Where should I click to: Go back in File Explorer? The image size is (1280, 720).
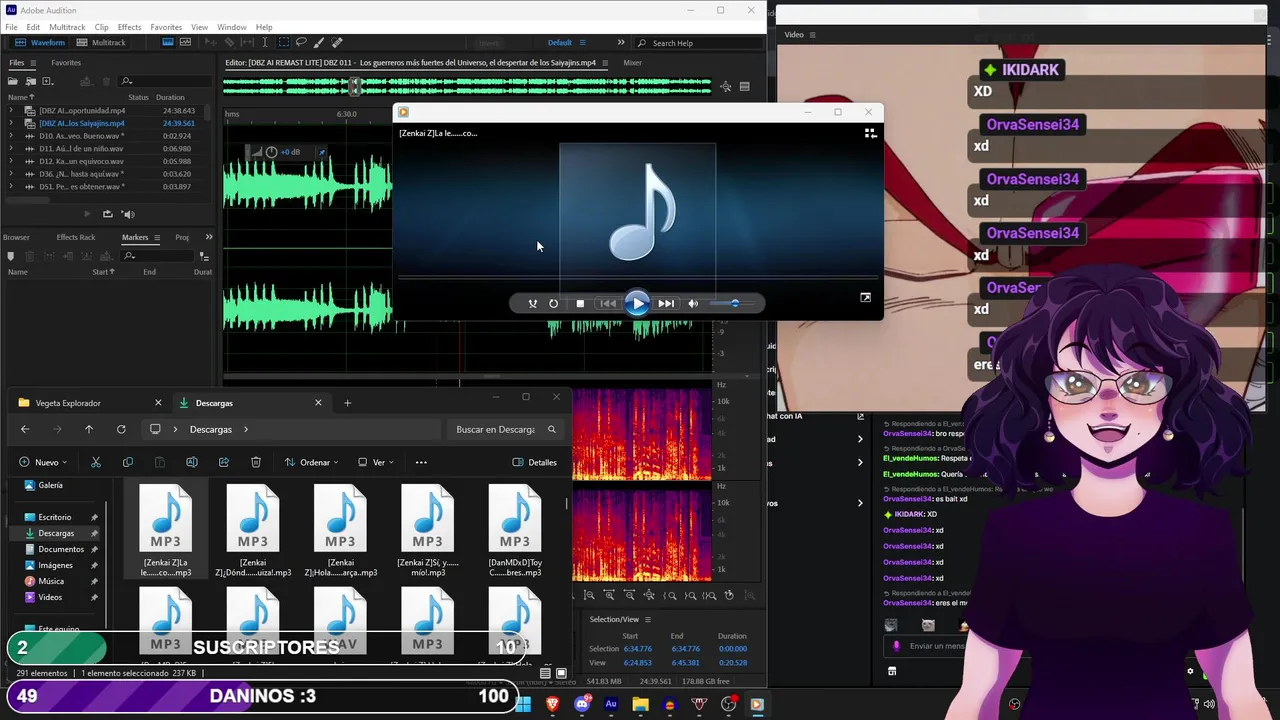coord(25,429)
